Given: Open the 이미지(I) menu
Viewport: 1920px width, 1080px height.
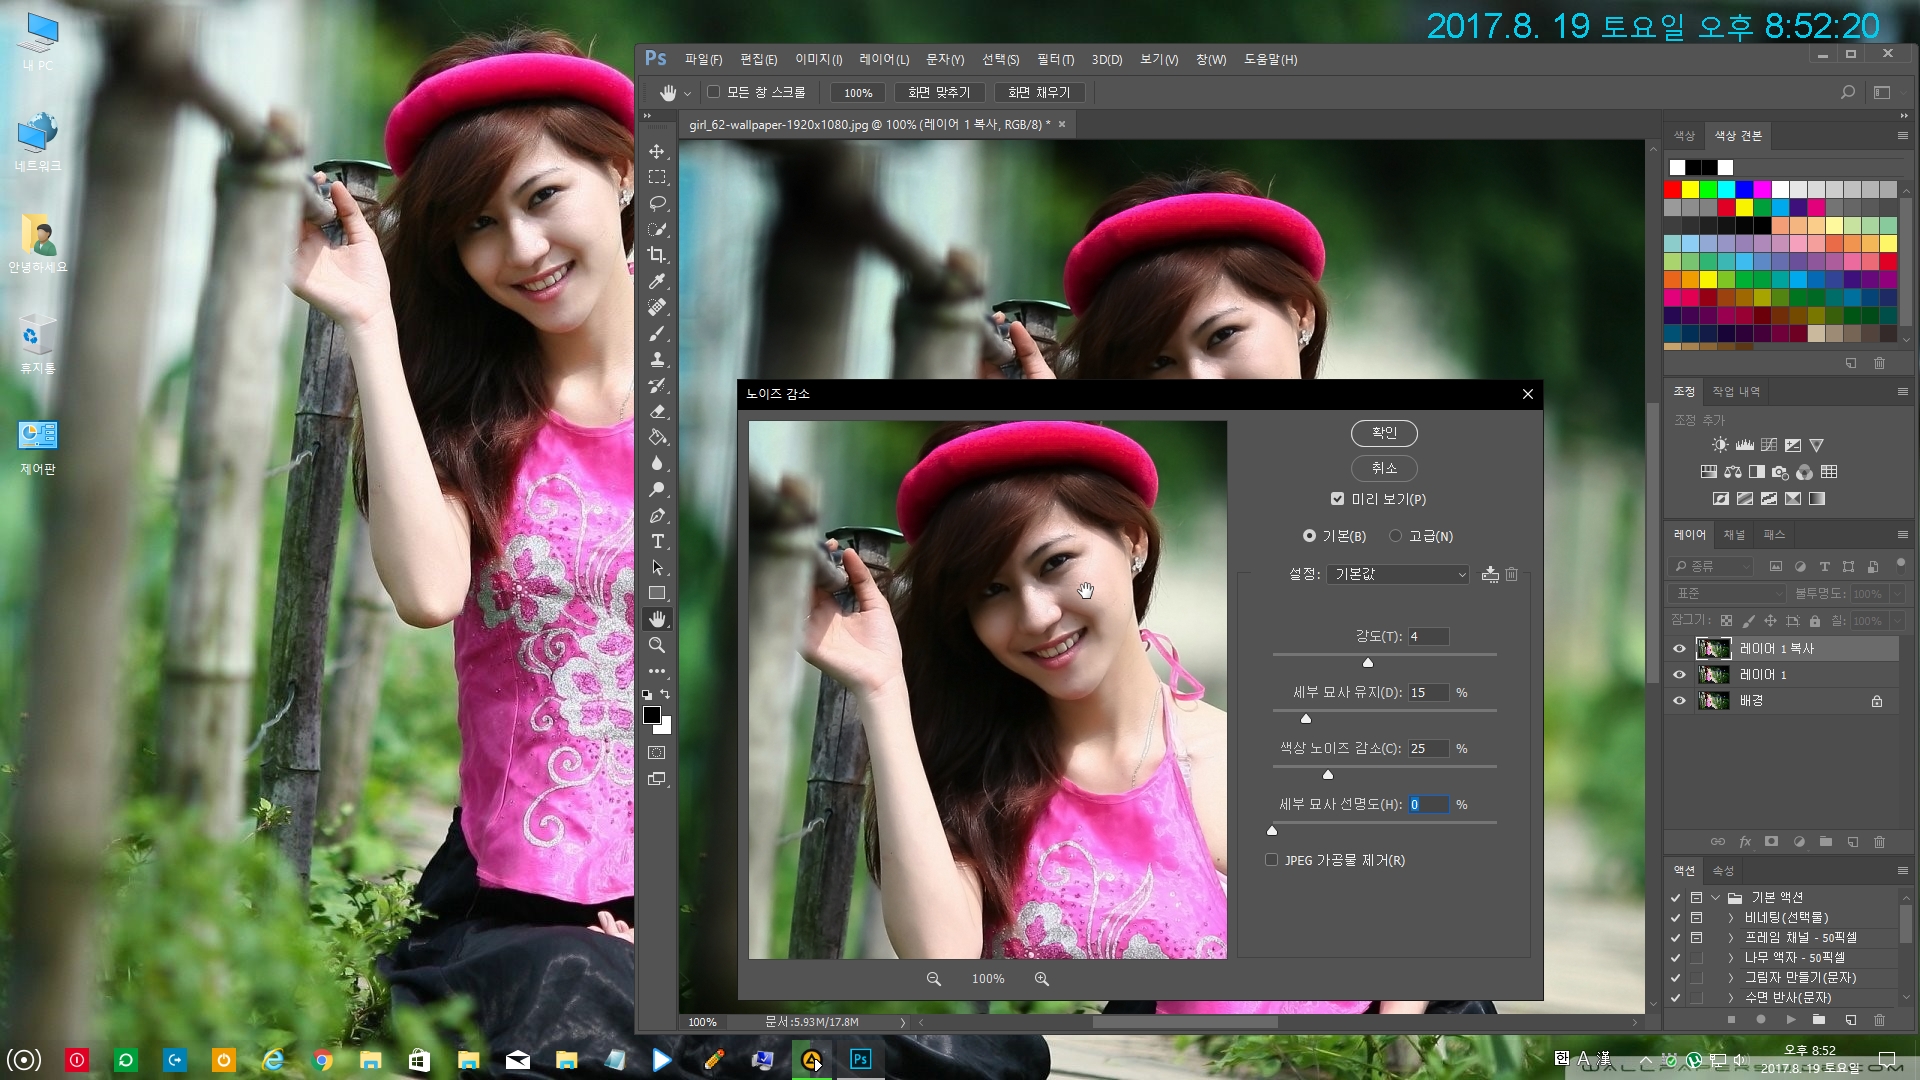Looking at the screenshot, I should click(818, 59).
